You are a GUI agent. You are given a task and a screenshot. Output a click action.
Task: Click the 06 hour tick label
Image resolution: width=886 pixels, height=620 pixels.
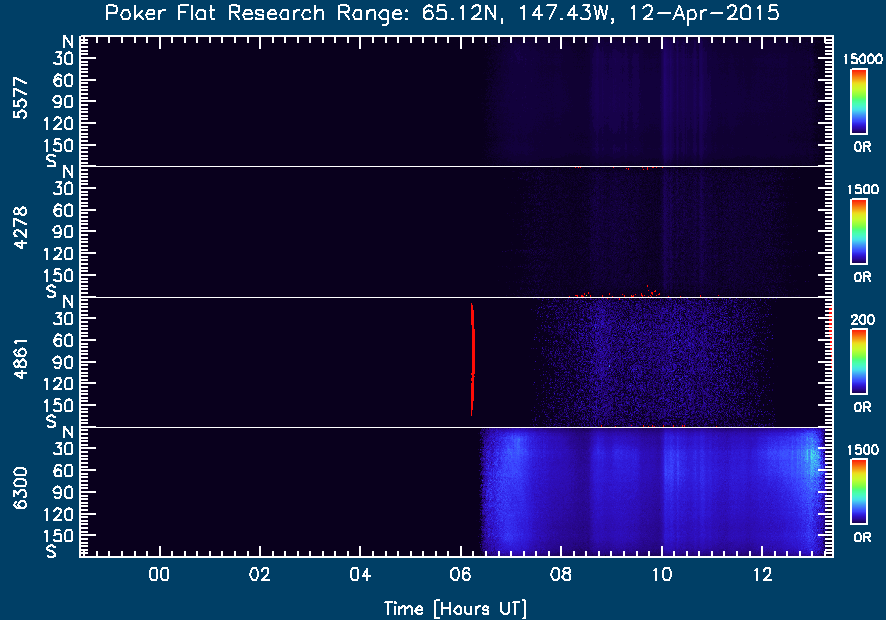coord(461,575)
